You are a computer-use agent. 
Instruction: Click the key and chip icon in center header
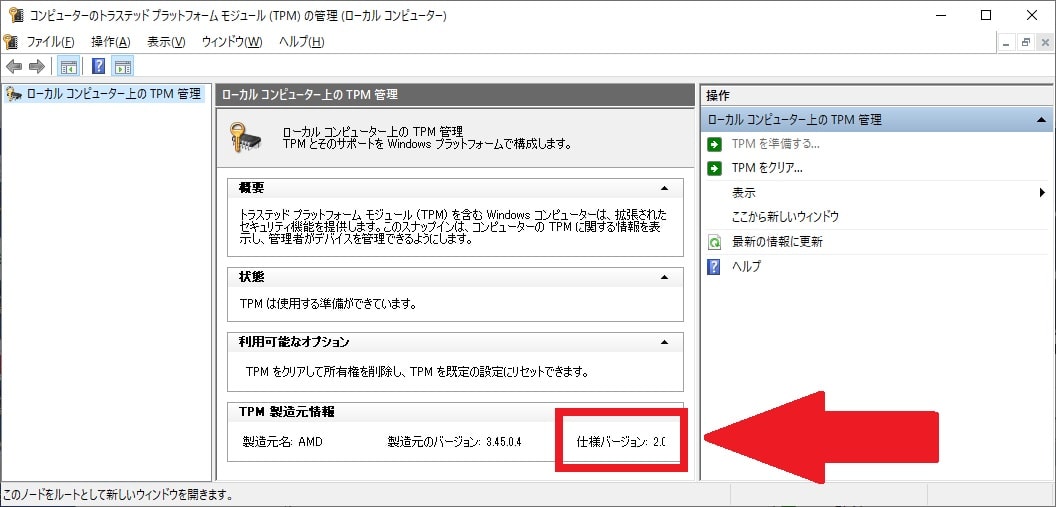pyautogui.click(x=244, y=135)
